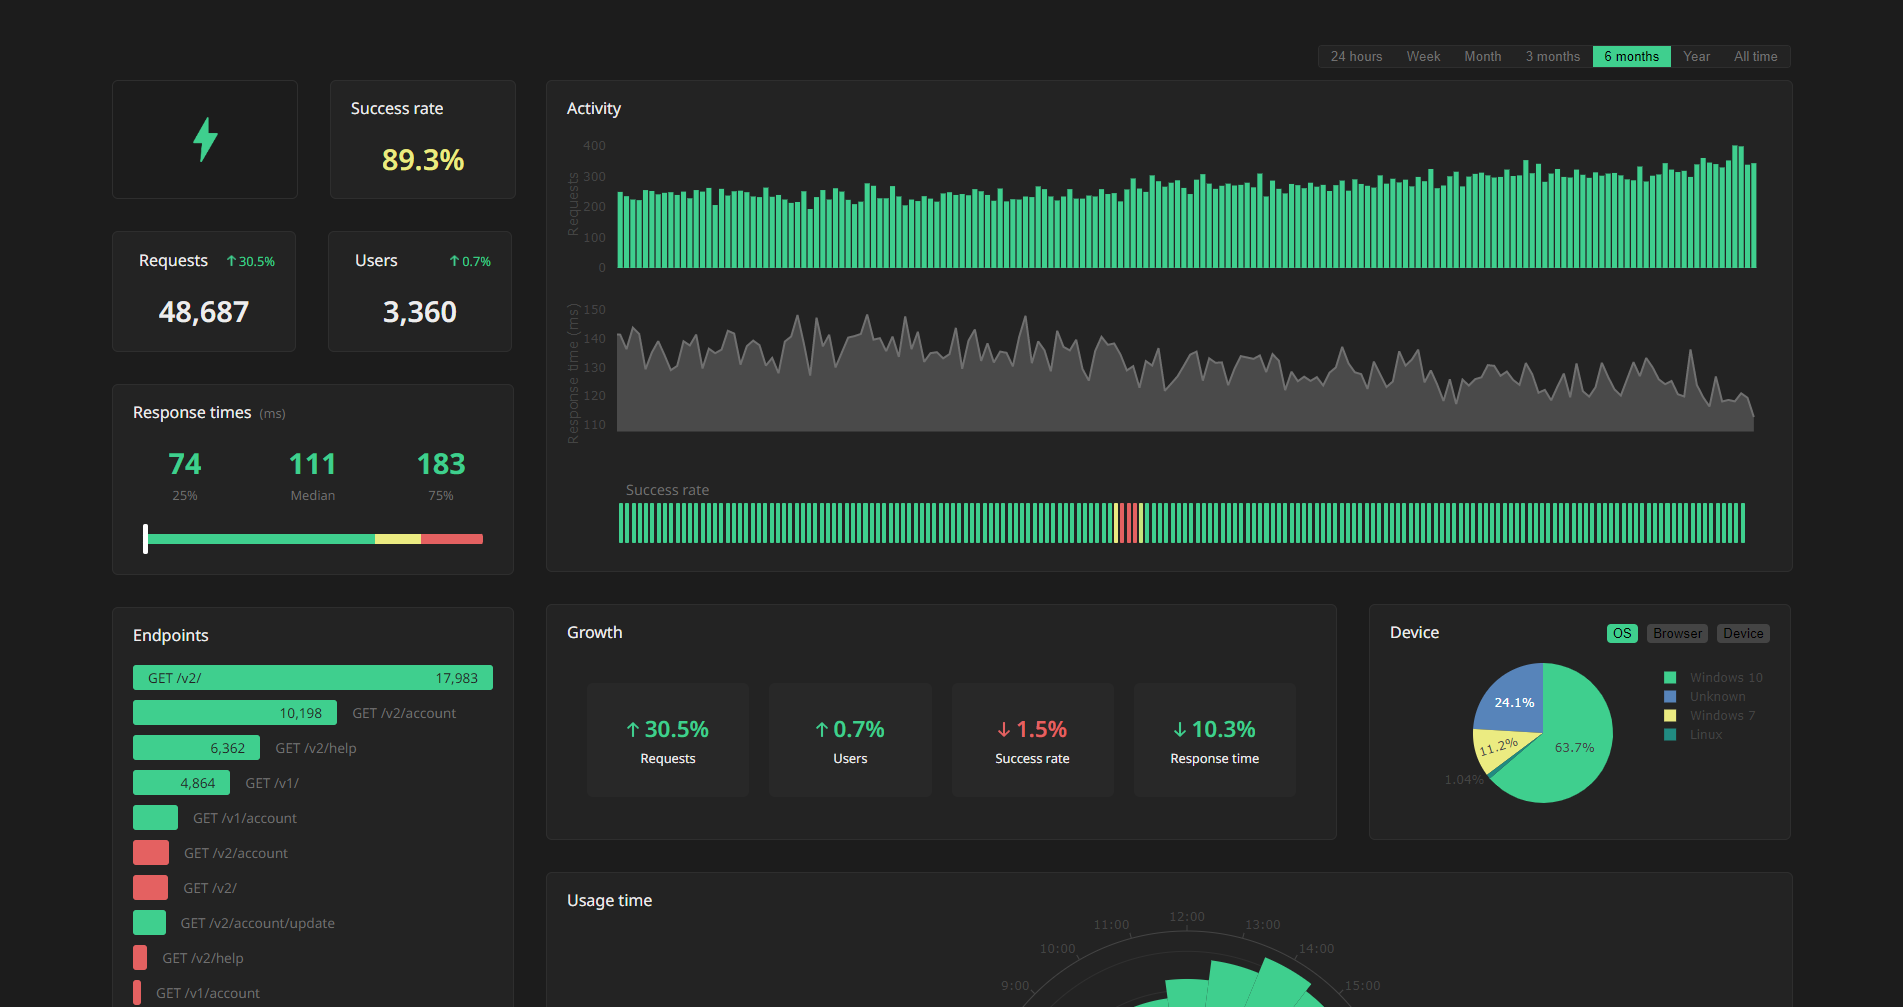This screenshot has width=1903, height=1007.
Task: Click the Unknown legend color box
Action: point(1669,696)
